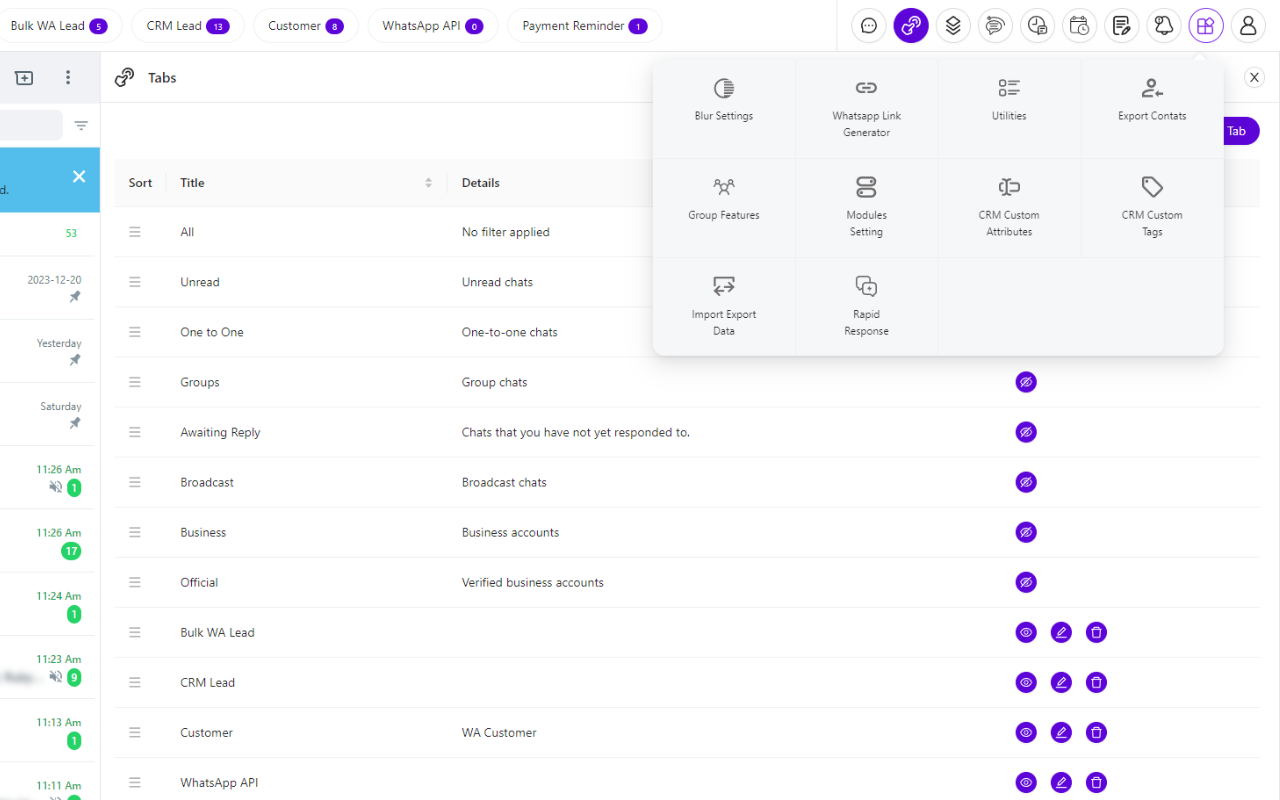1280x800 pixels.
Task: Choose Export Contats option
Action: pyautogui.click(x=1152, y=108)
